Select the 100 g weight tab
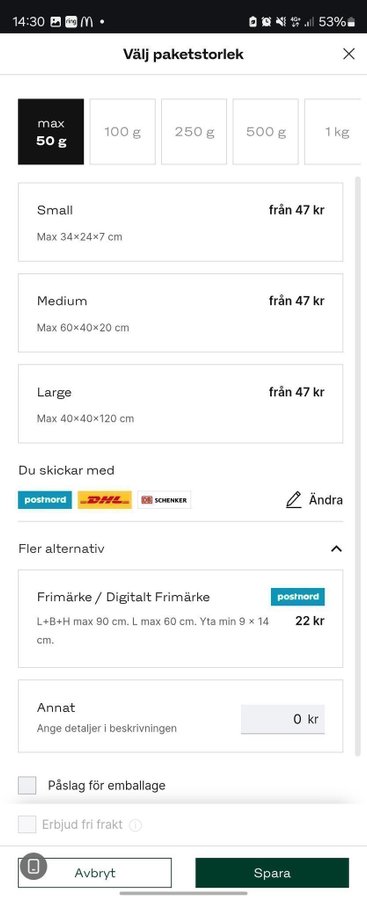Image resolution: width=367 pixels, height=900 pixels. coord(122,131)
